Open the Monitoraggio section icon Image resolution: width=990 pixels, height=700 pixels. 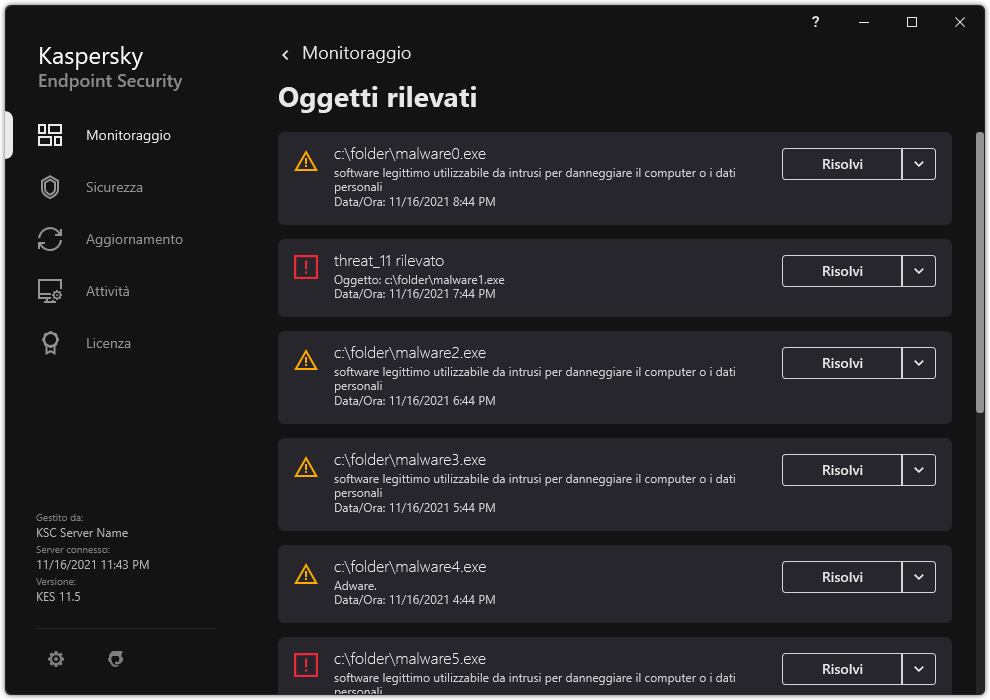50,135
